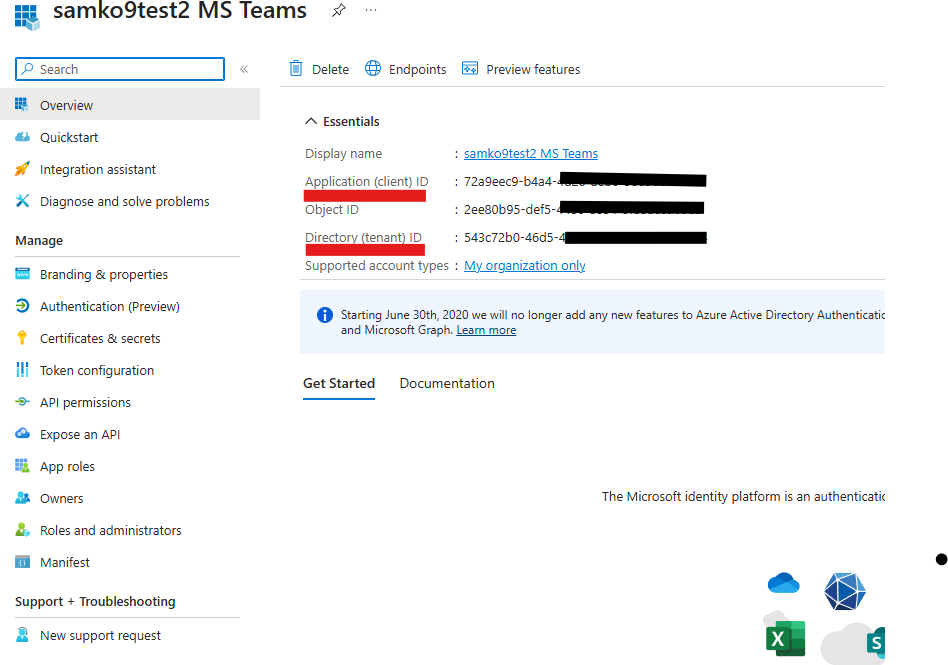
Task: Collapse the sidebar with the double chevron
Action: pyautogui.click(x=244, y=69)
